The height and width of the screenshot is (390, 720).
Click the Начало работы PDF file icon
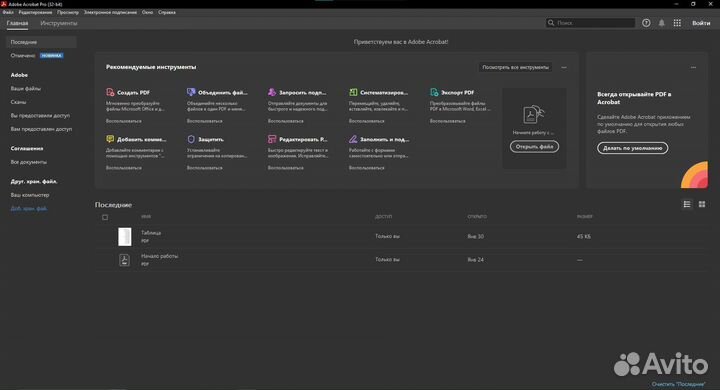click(124, 260)
